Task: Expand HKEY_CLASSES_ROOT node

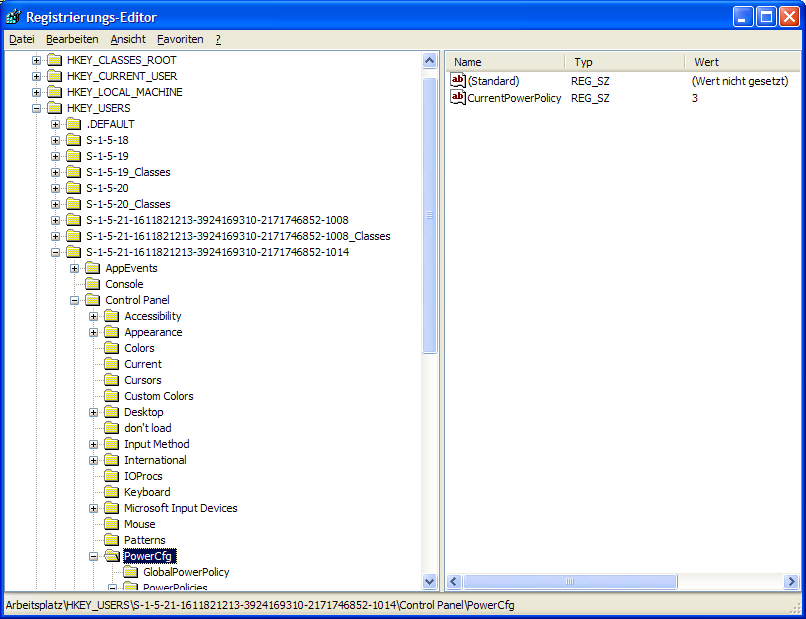Action: (x=36, y=61)
